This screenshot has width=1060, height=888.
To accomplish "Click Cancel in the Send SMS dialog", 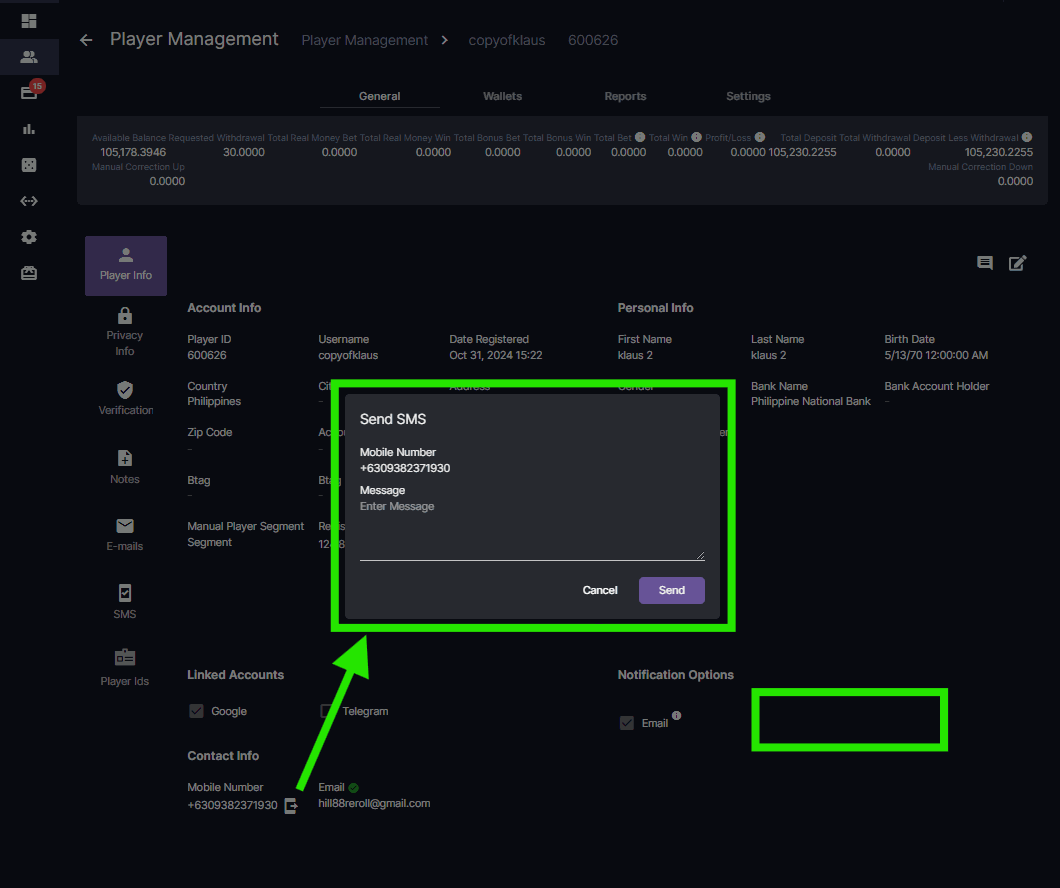I will pyautogui.click(x=600, y=591).
